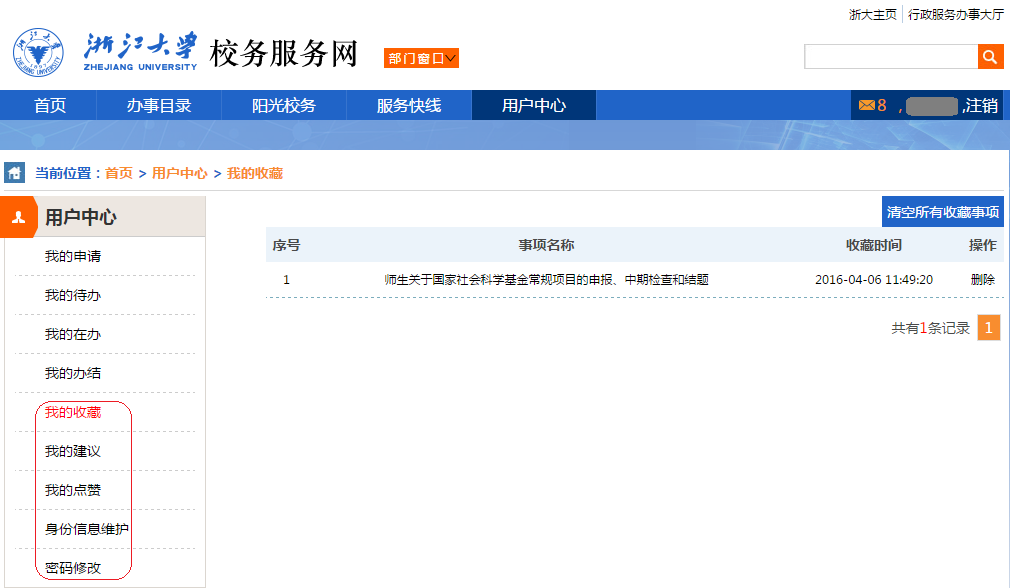Click 清空所有收藏事项 button
This screenshot has width=1011, height=588.
click(942, 212)
